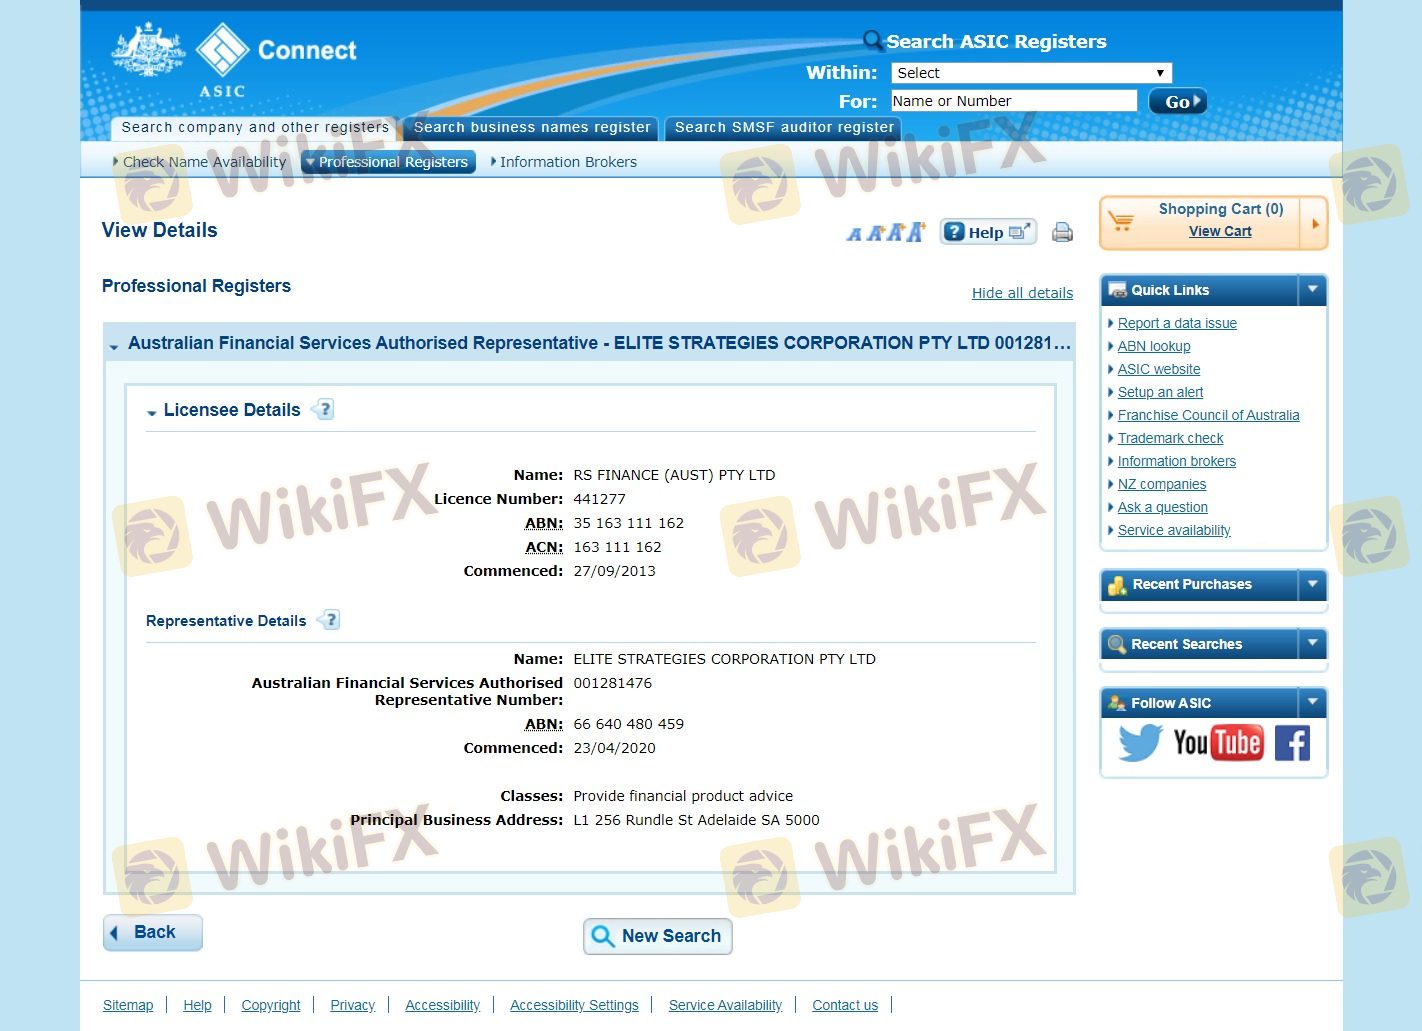Click the shopping cart icon
Image resolution: width=1422 pixels, height=1031 pixels.
point(1122,221)
